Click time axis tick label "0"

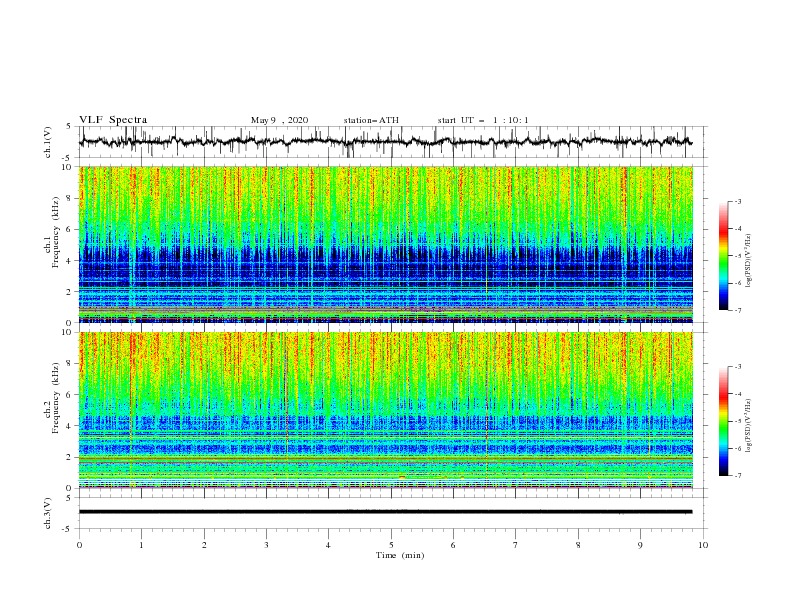79,545
